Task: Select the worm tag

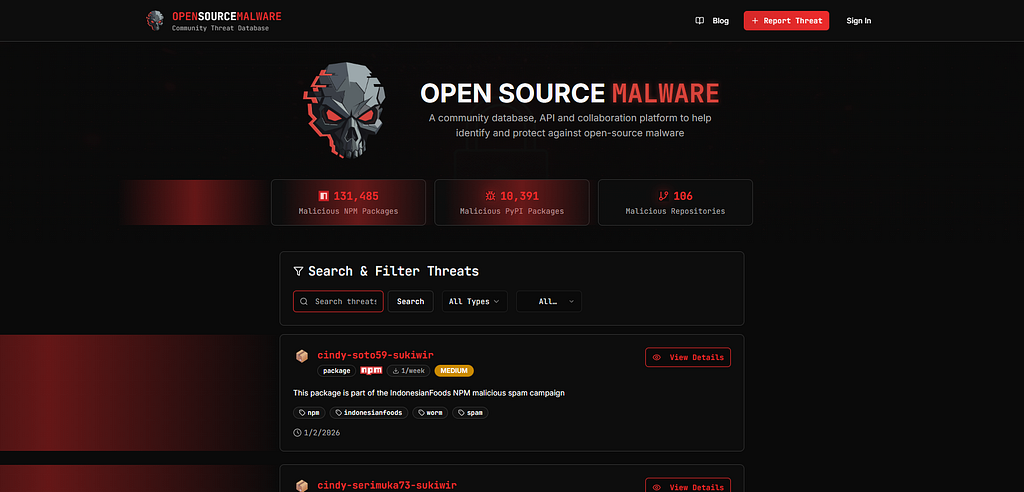Action: (430, 413)
